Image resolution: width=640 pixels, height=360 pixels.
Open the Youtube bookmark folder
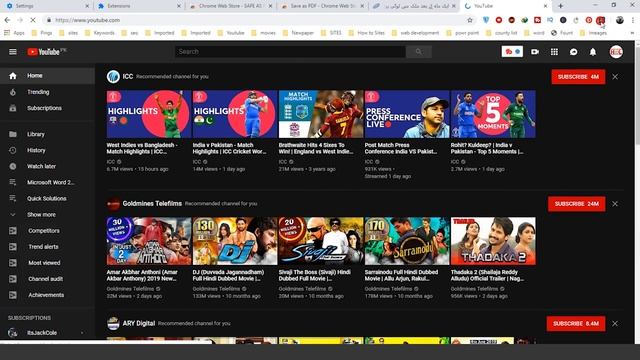[x=231, y=33]
